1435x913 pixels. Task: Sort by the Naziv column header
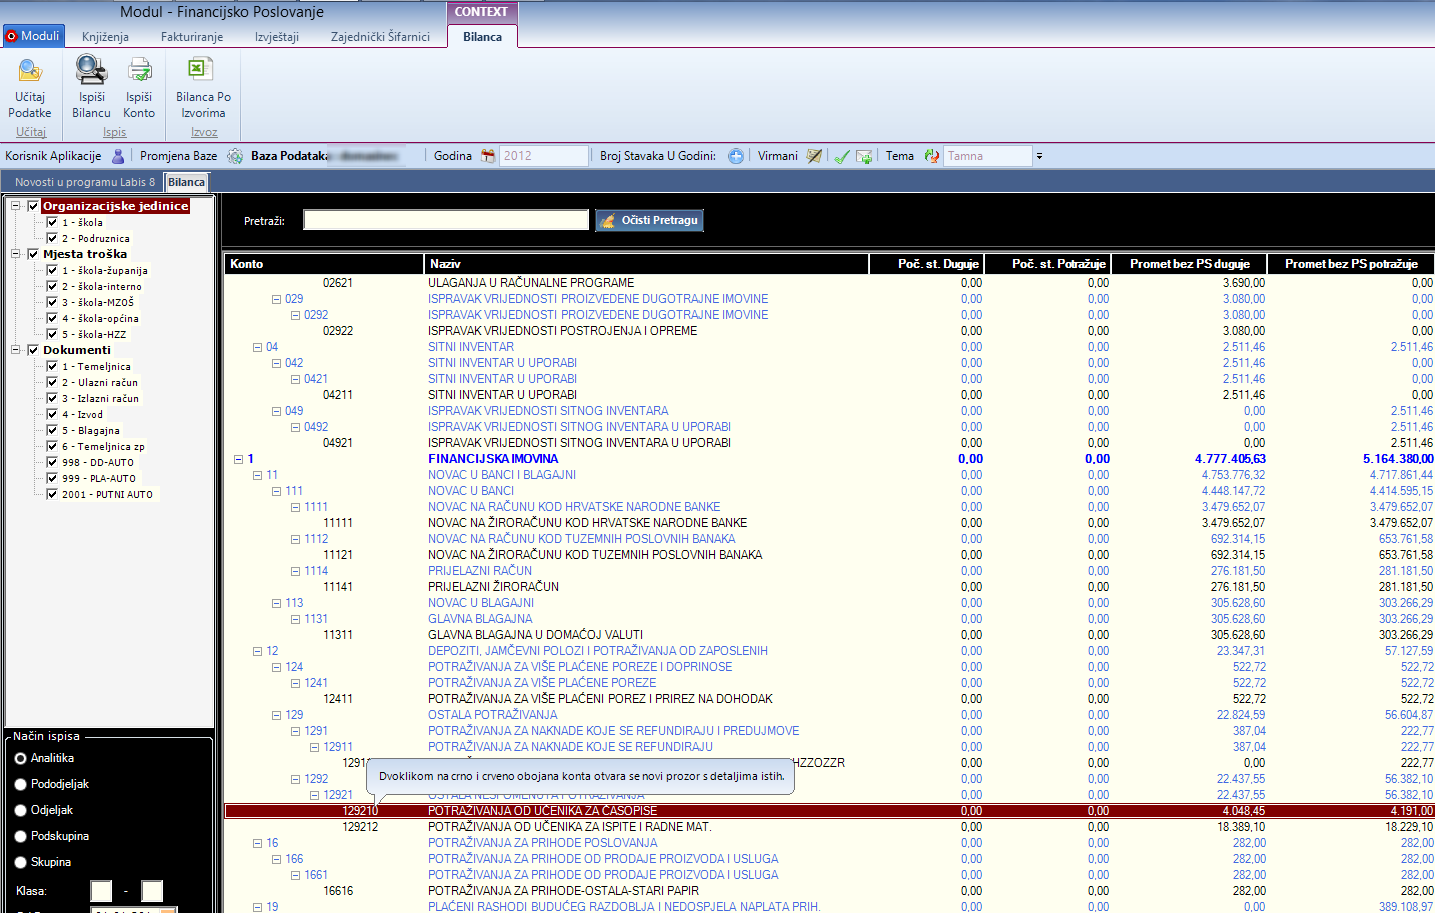(645, 264)
